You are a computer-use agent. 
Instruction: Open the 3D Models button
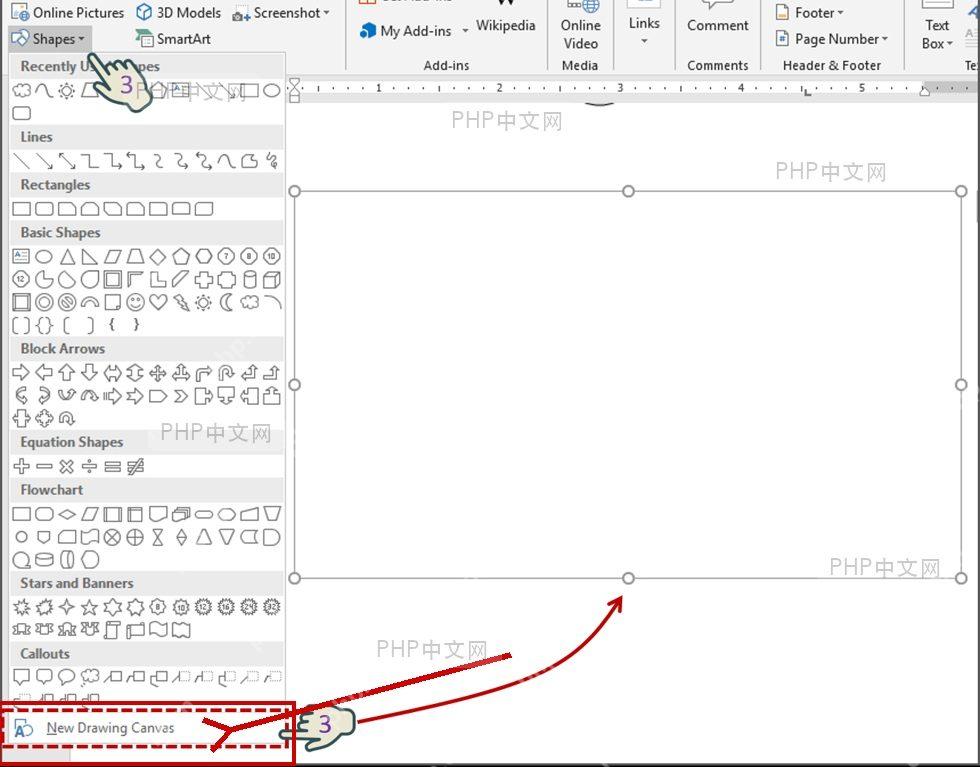(x=179, y=13)
